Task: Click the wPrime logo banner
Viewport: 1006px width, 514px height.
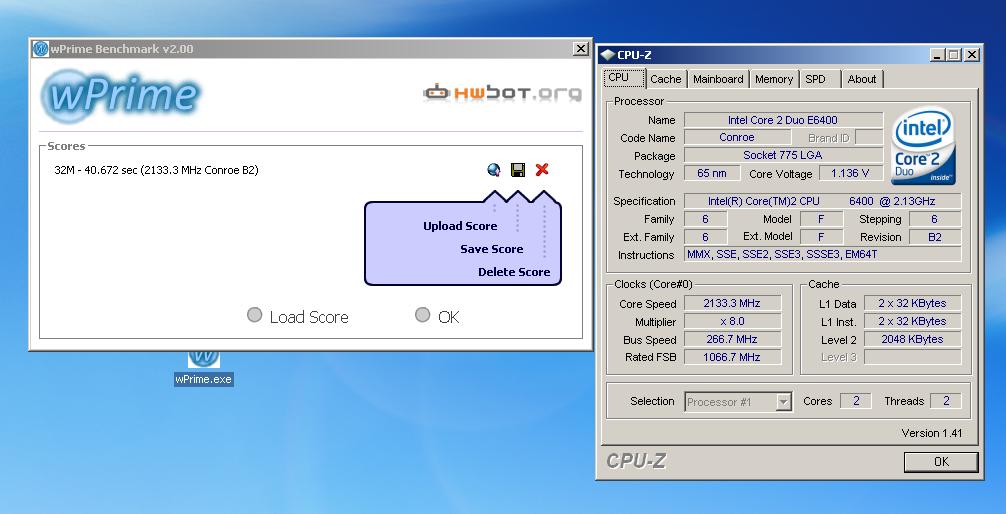Action: point(121,96)
